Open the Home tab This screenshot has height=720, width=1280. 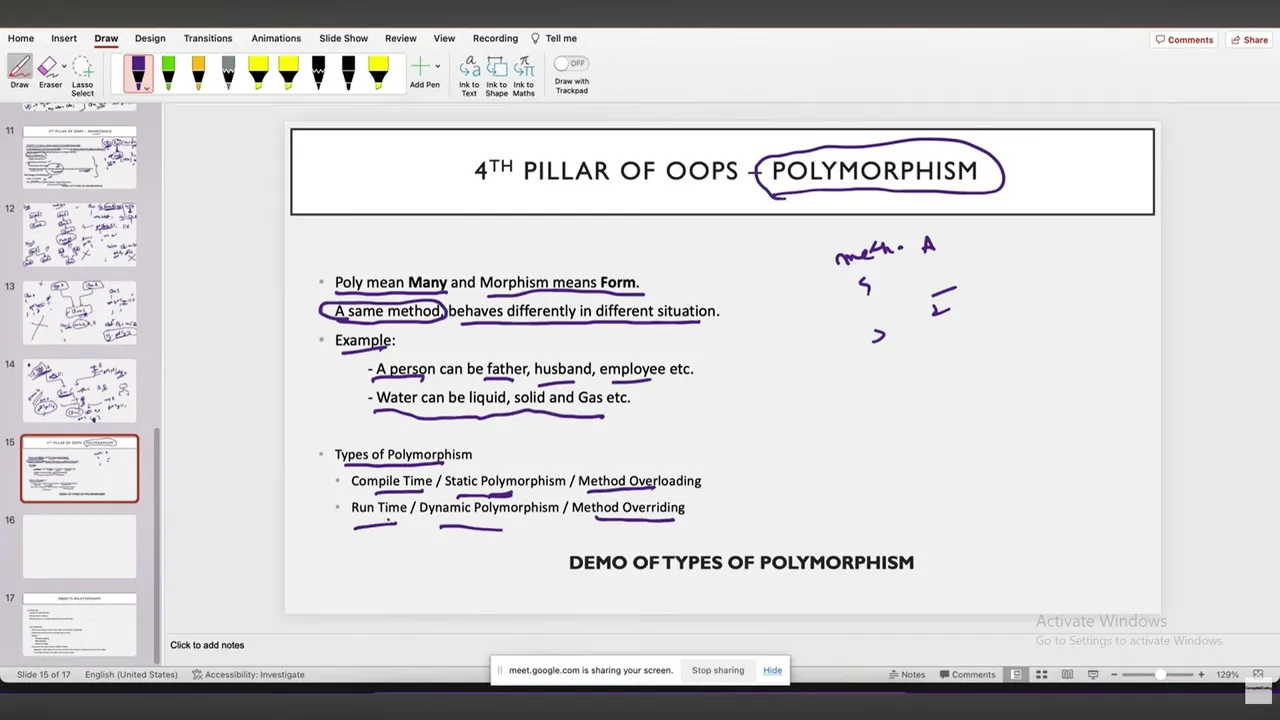point(21,38)
